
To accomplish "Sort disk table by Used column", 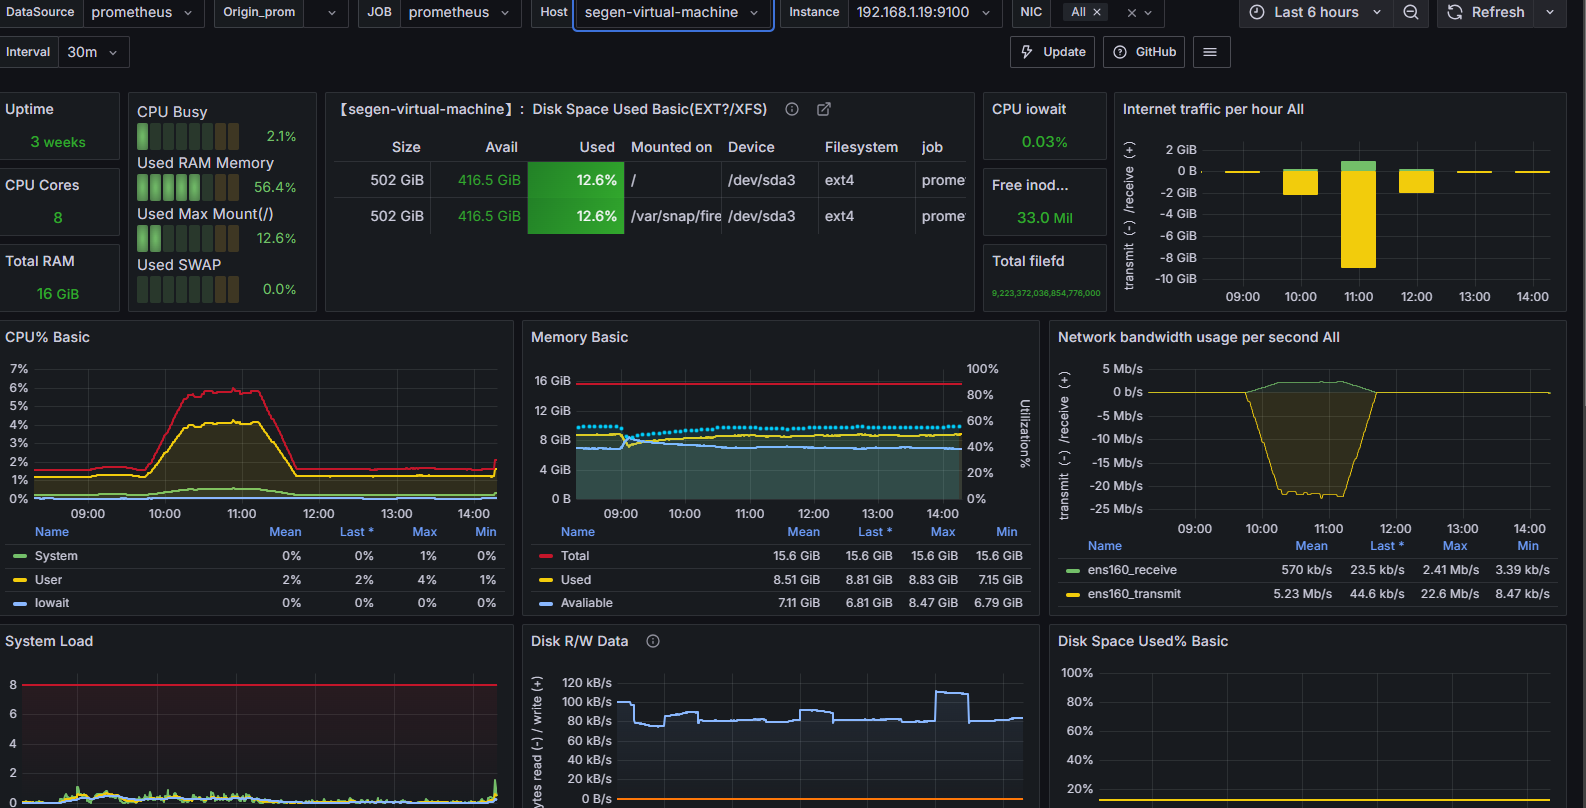I will 597,147.
